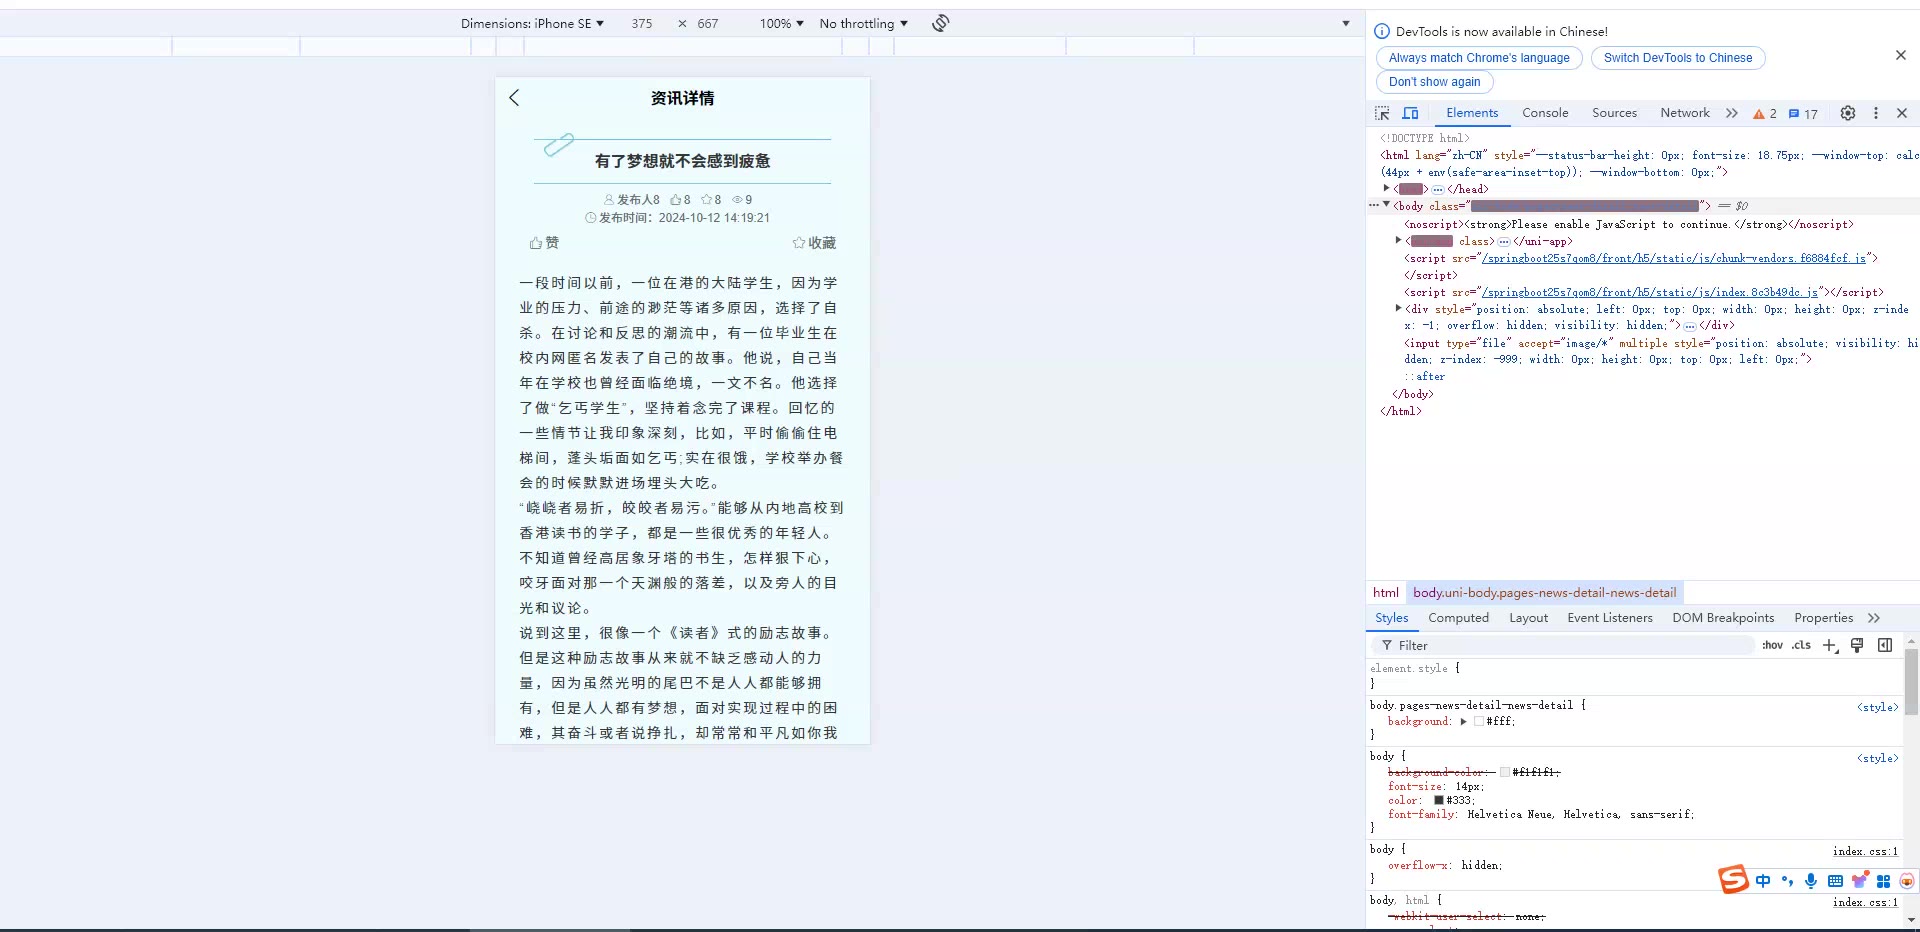Open the Properties tab
The height and width of the screenshot is (932, 1920).
[1823, 618]
